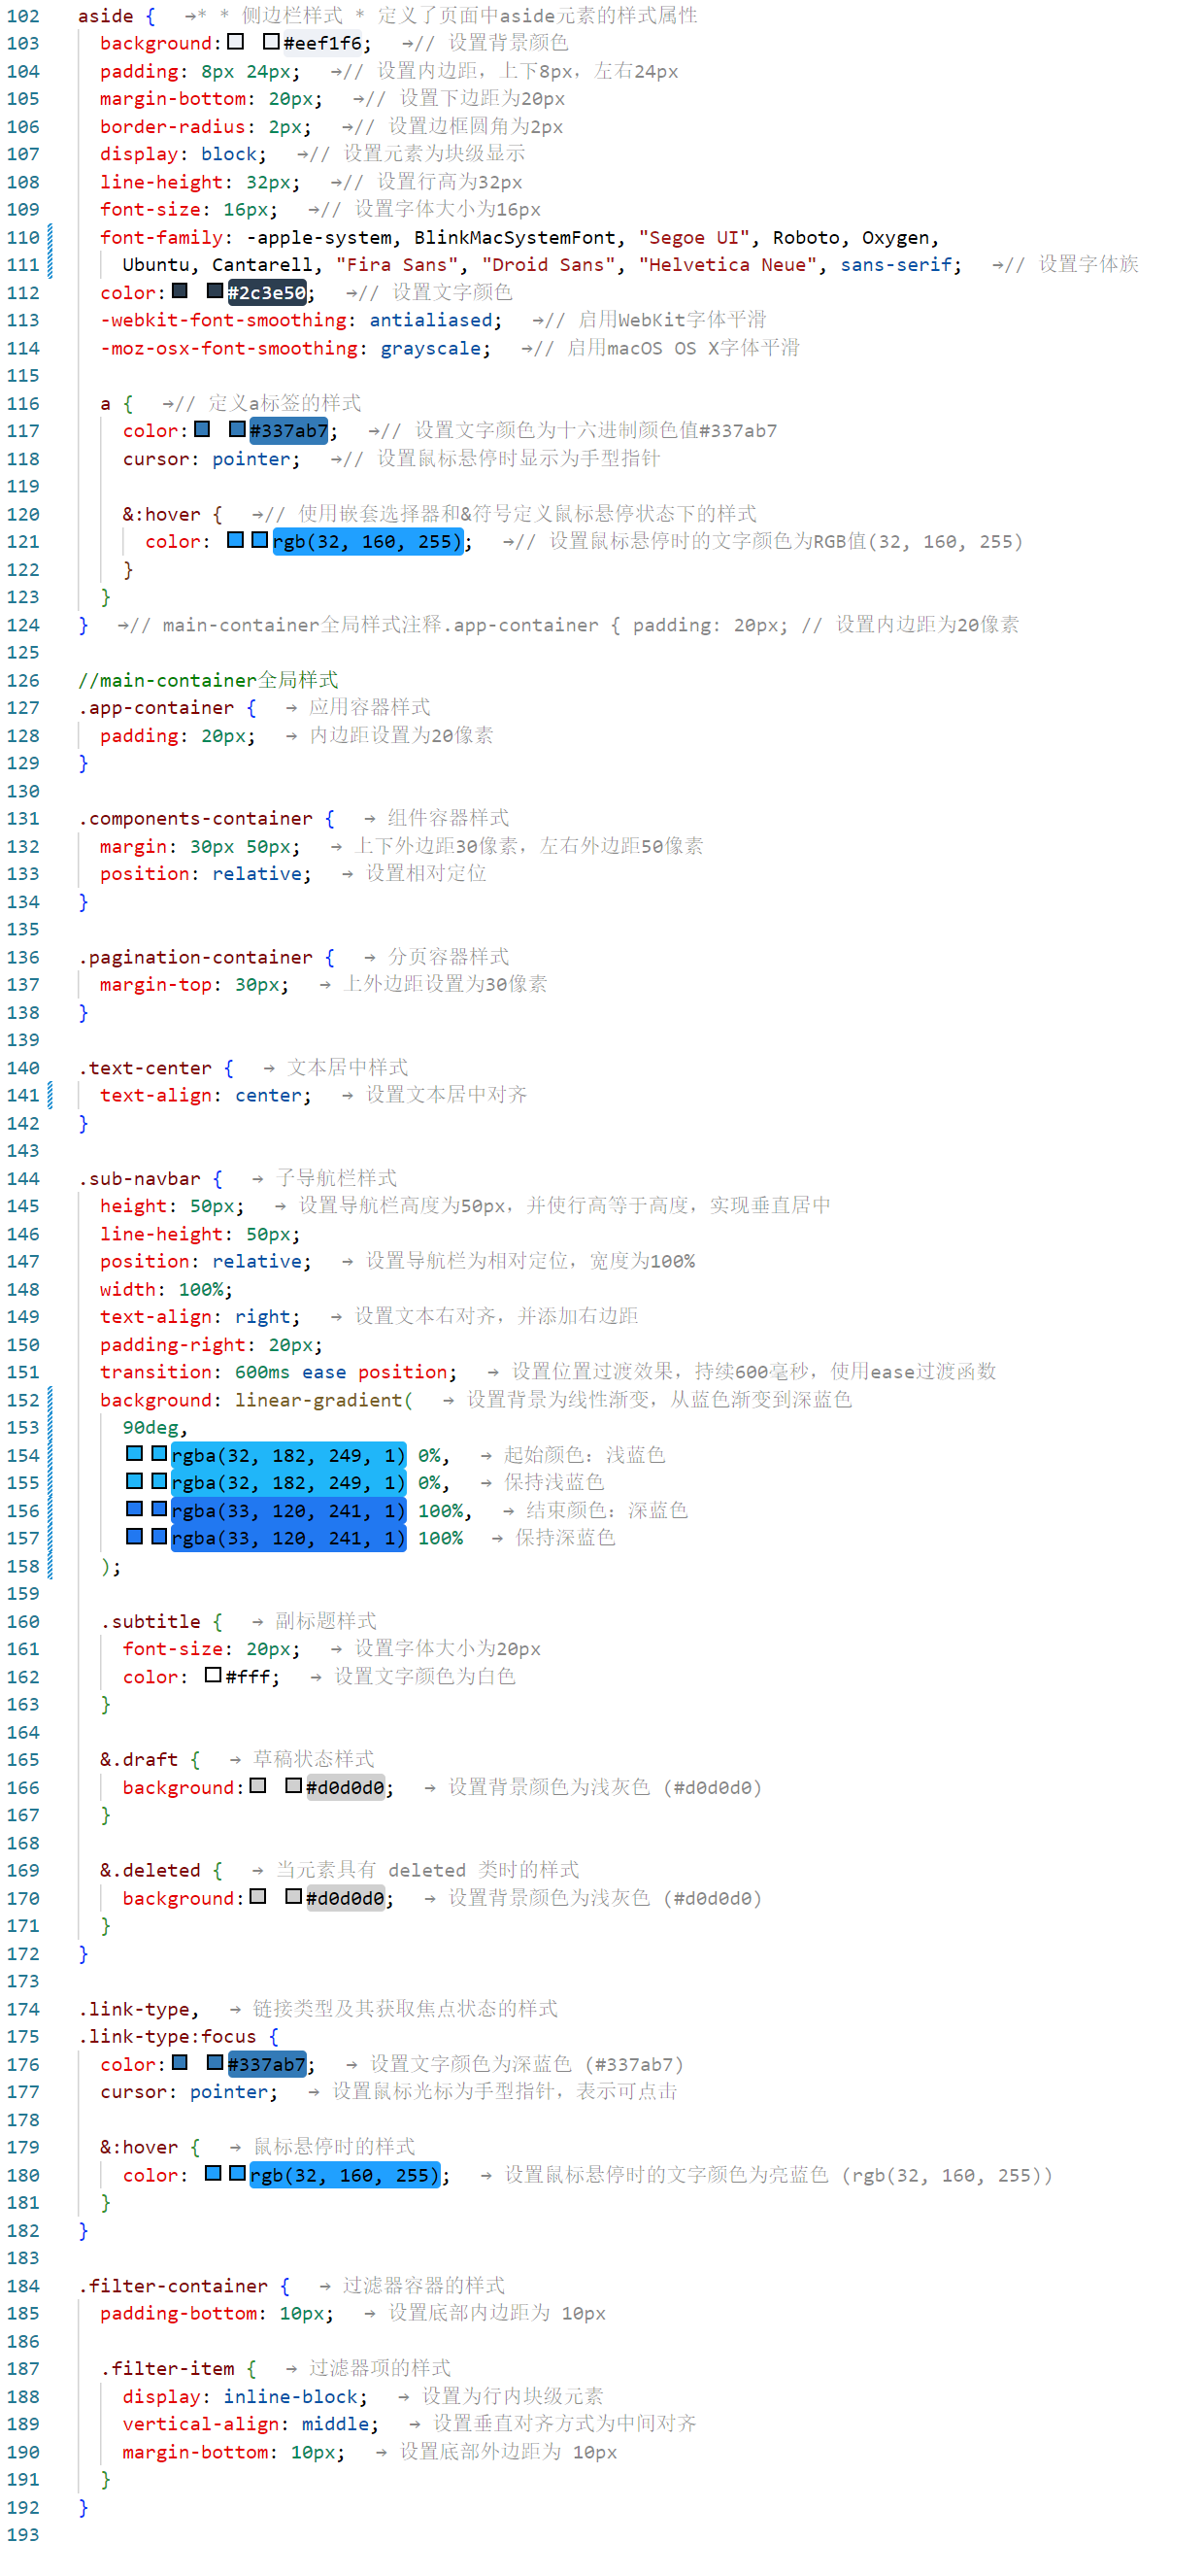The height and width of the screenshot is (2576, 1204).
Task: Click the "-moz-osx-font-smoothing" property
Action: pos(228,348)
